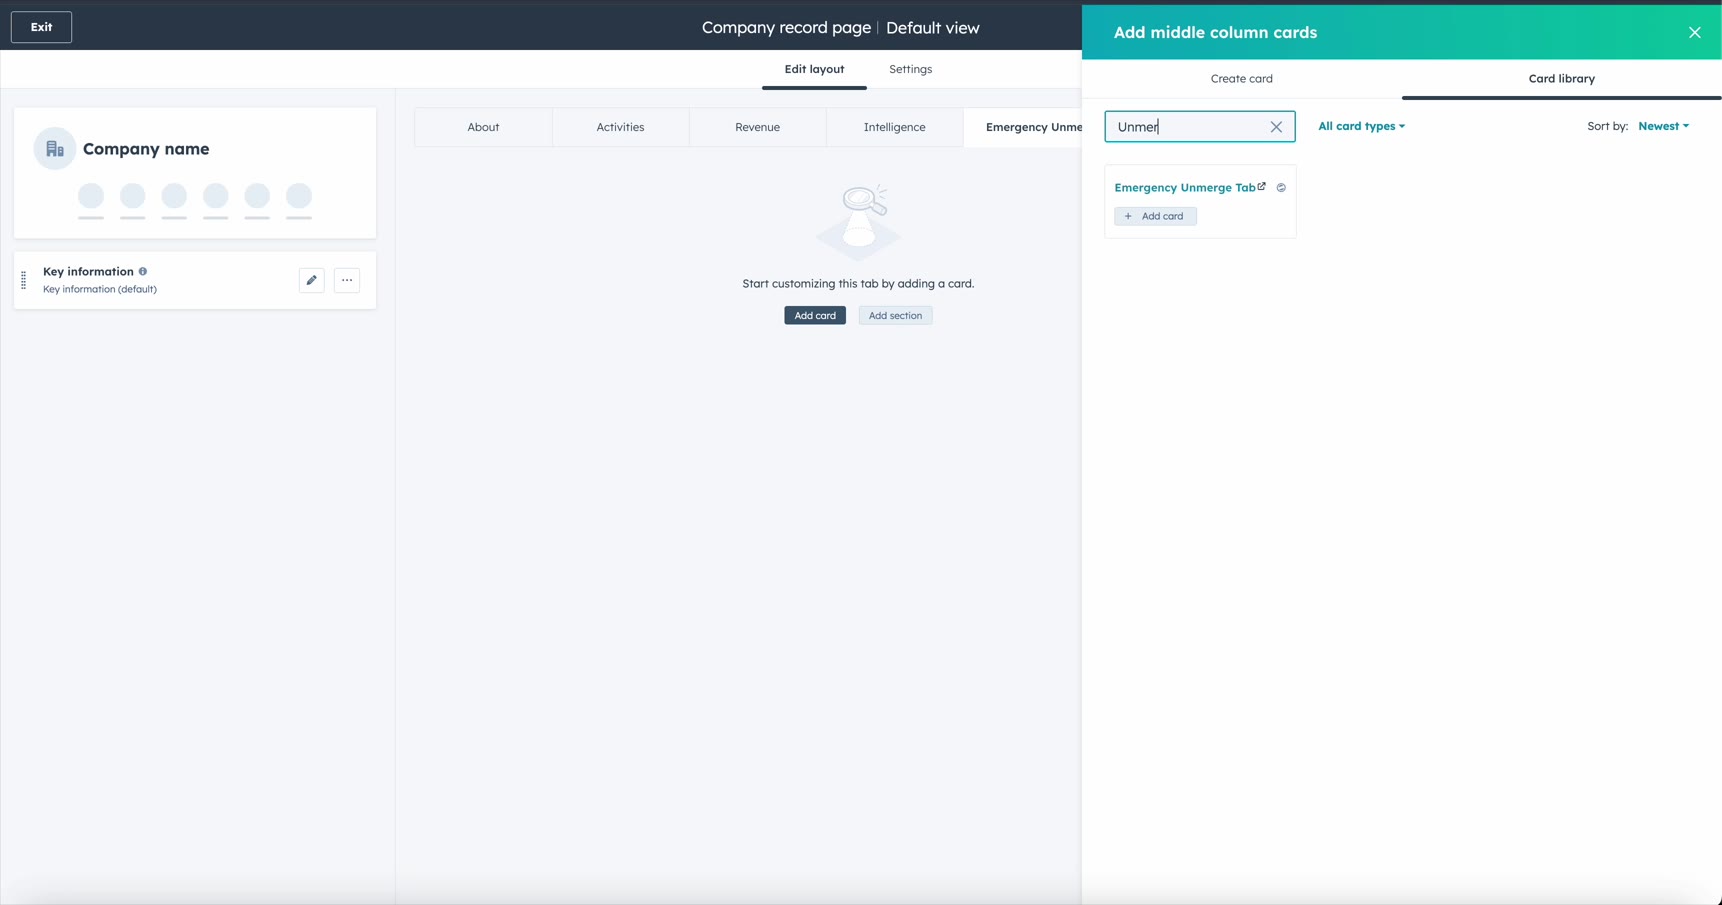Click the company building avatar icon

(x=55, y=149)
